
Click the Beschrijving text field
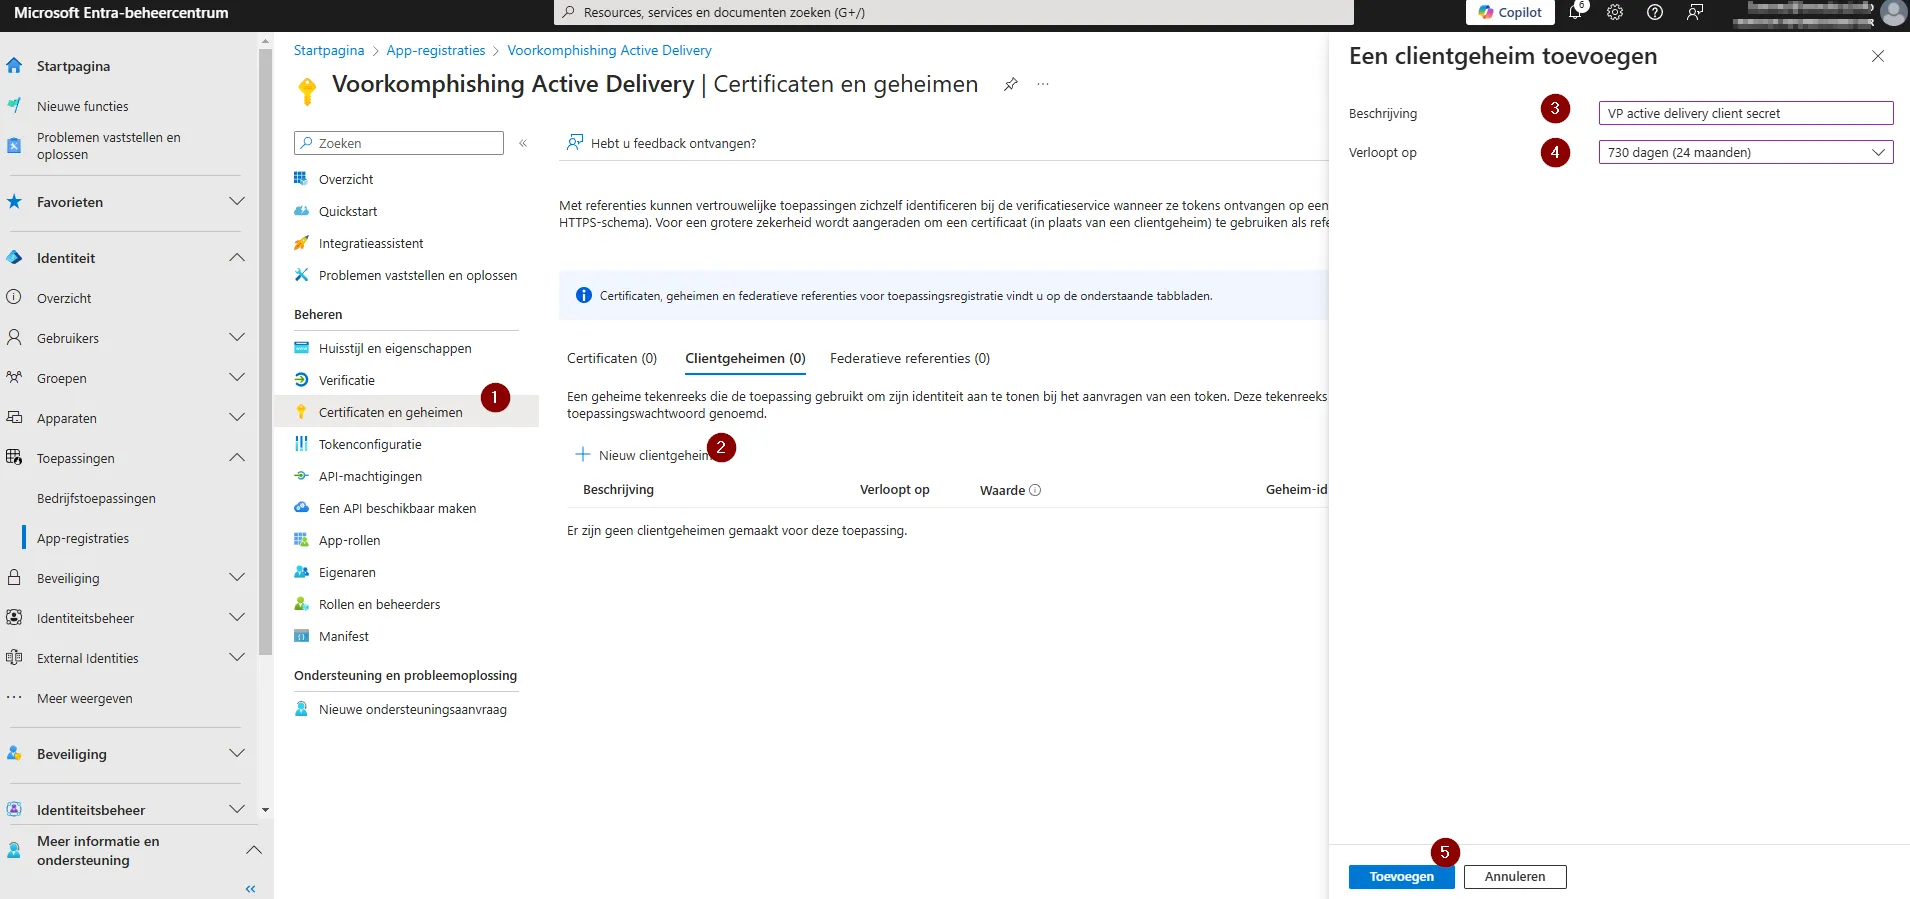1746,113
